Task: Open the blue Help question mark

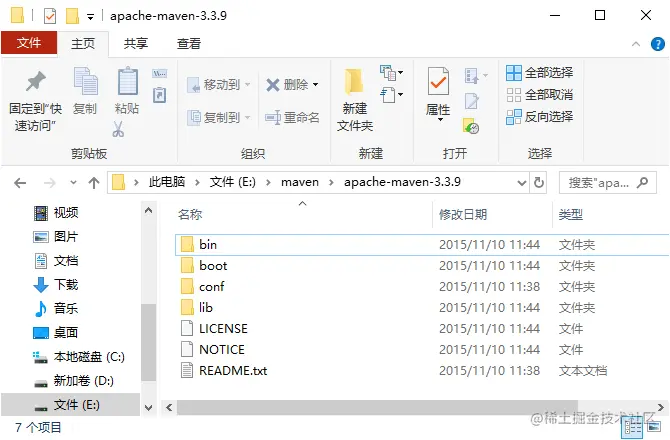Action: [658, 44]
